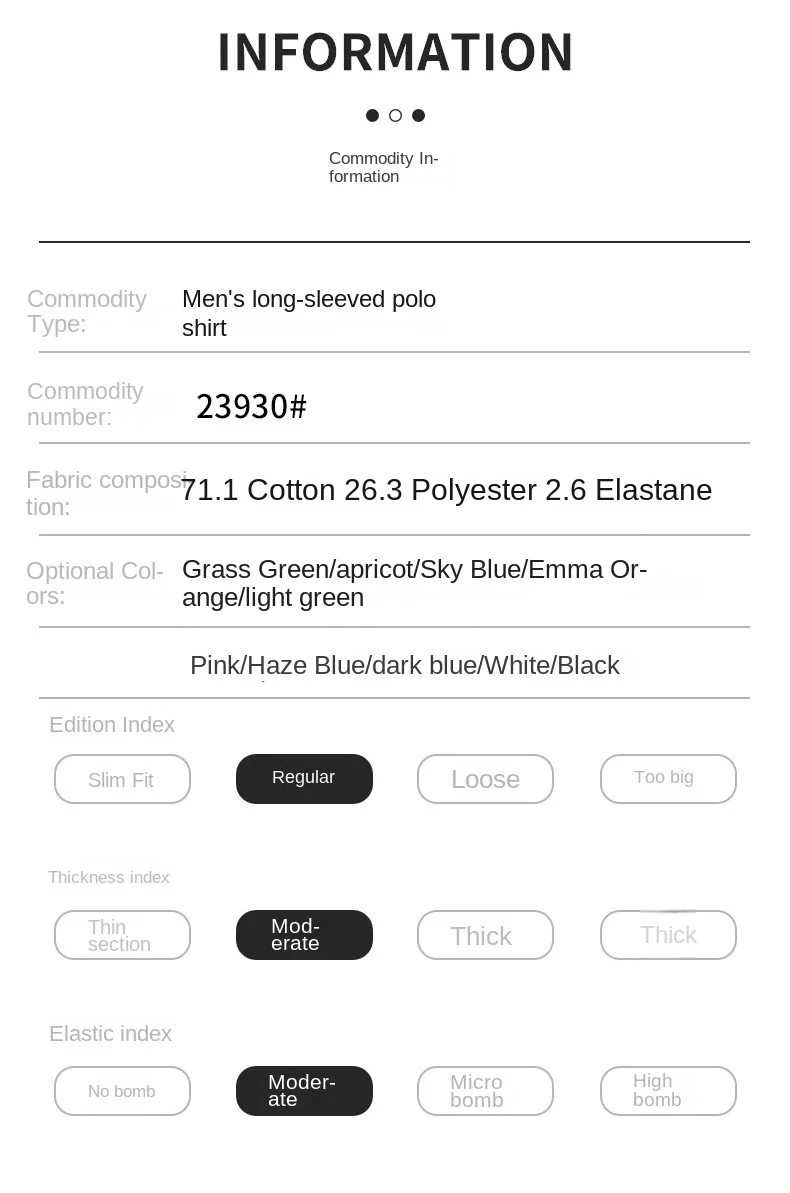This screenshot has height=1193, width=790.
Task: Click the Men's long-sleeved polo shirt text
Action: pyautogui.click(x=308, y=313)
